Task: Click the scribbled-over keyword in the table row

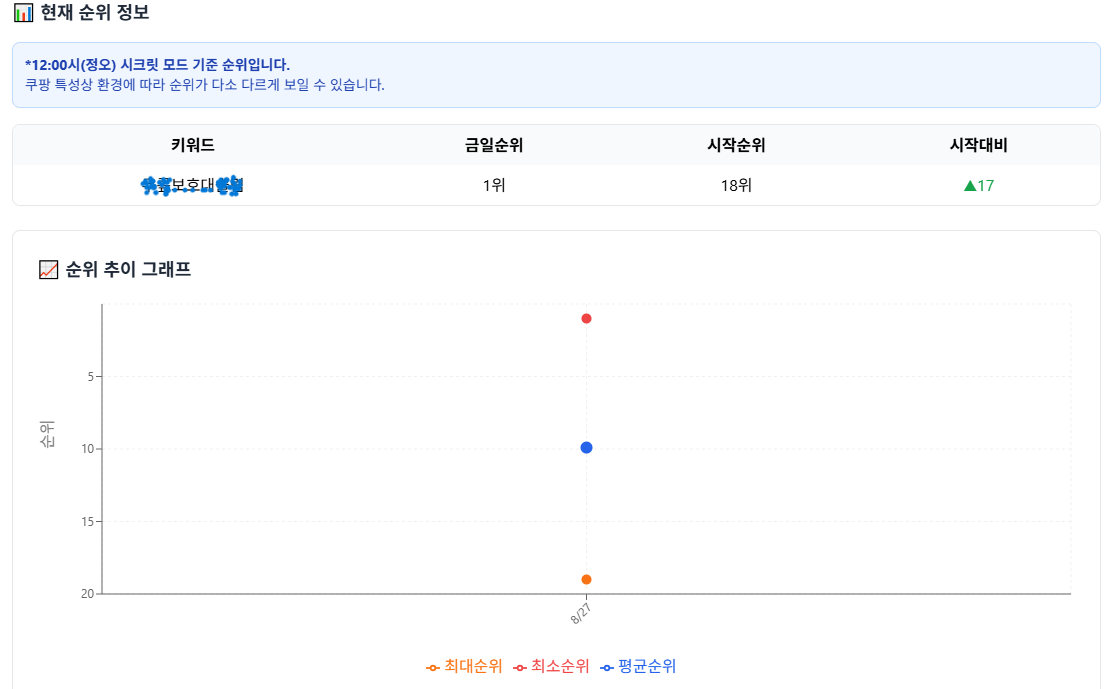Action: point(193,186)
